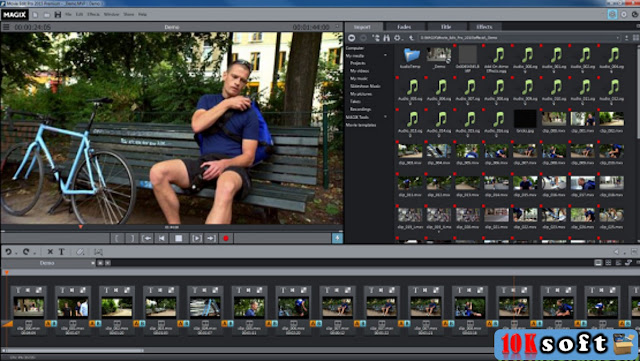Switch to the Import tab

click(362, 27)
